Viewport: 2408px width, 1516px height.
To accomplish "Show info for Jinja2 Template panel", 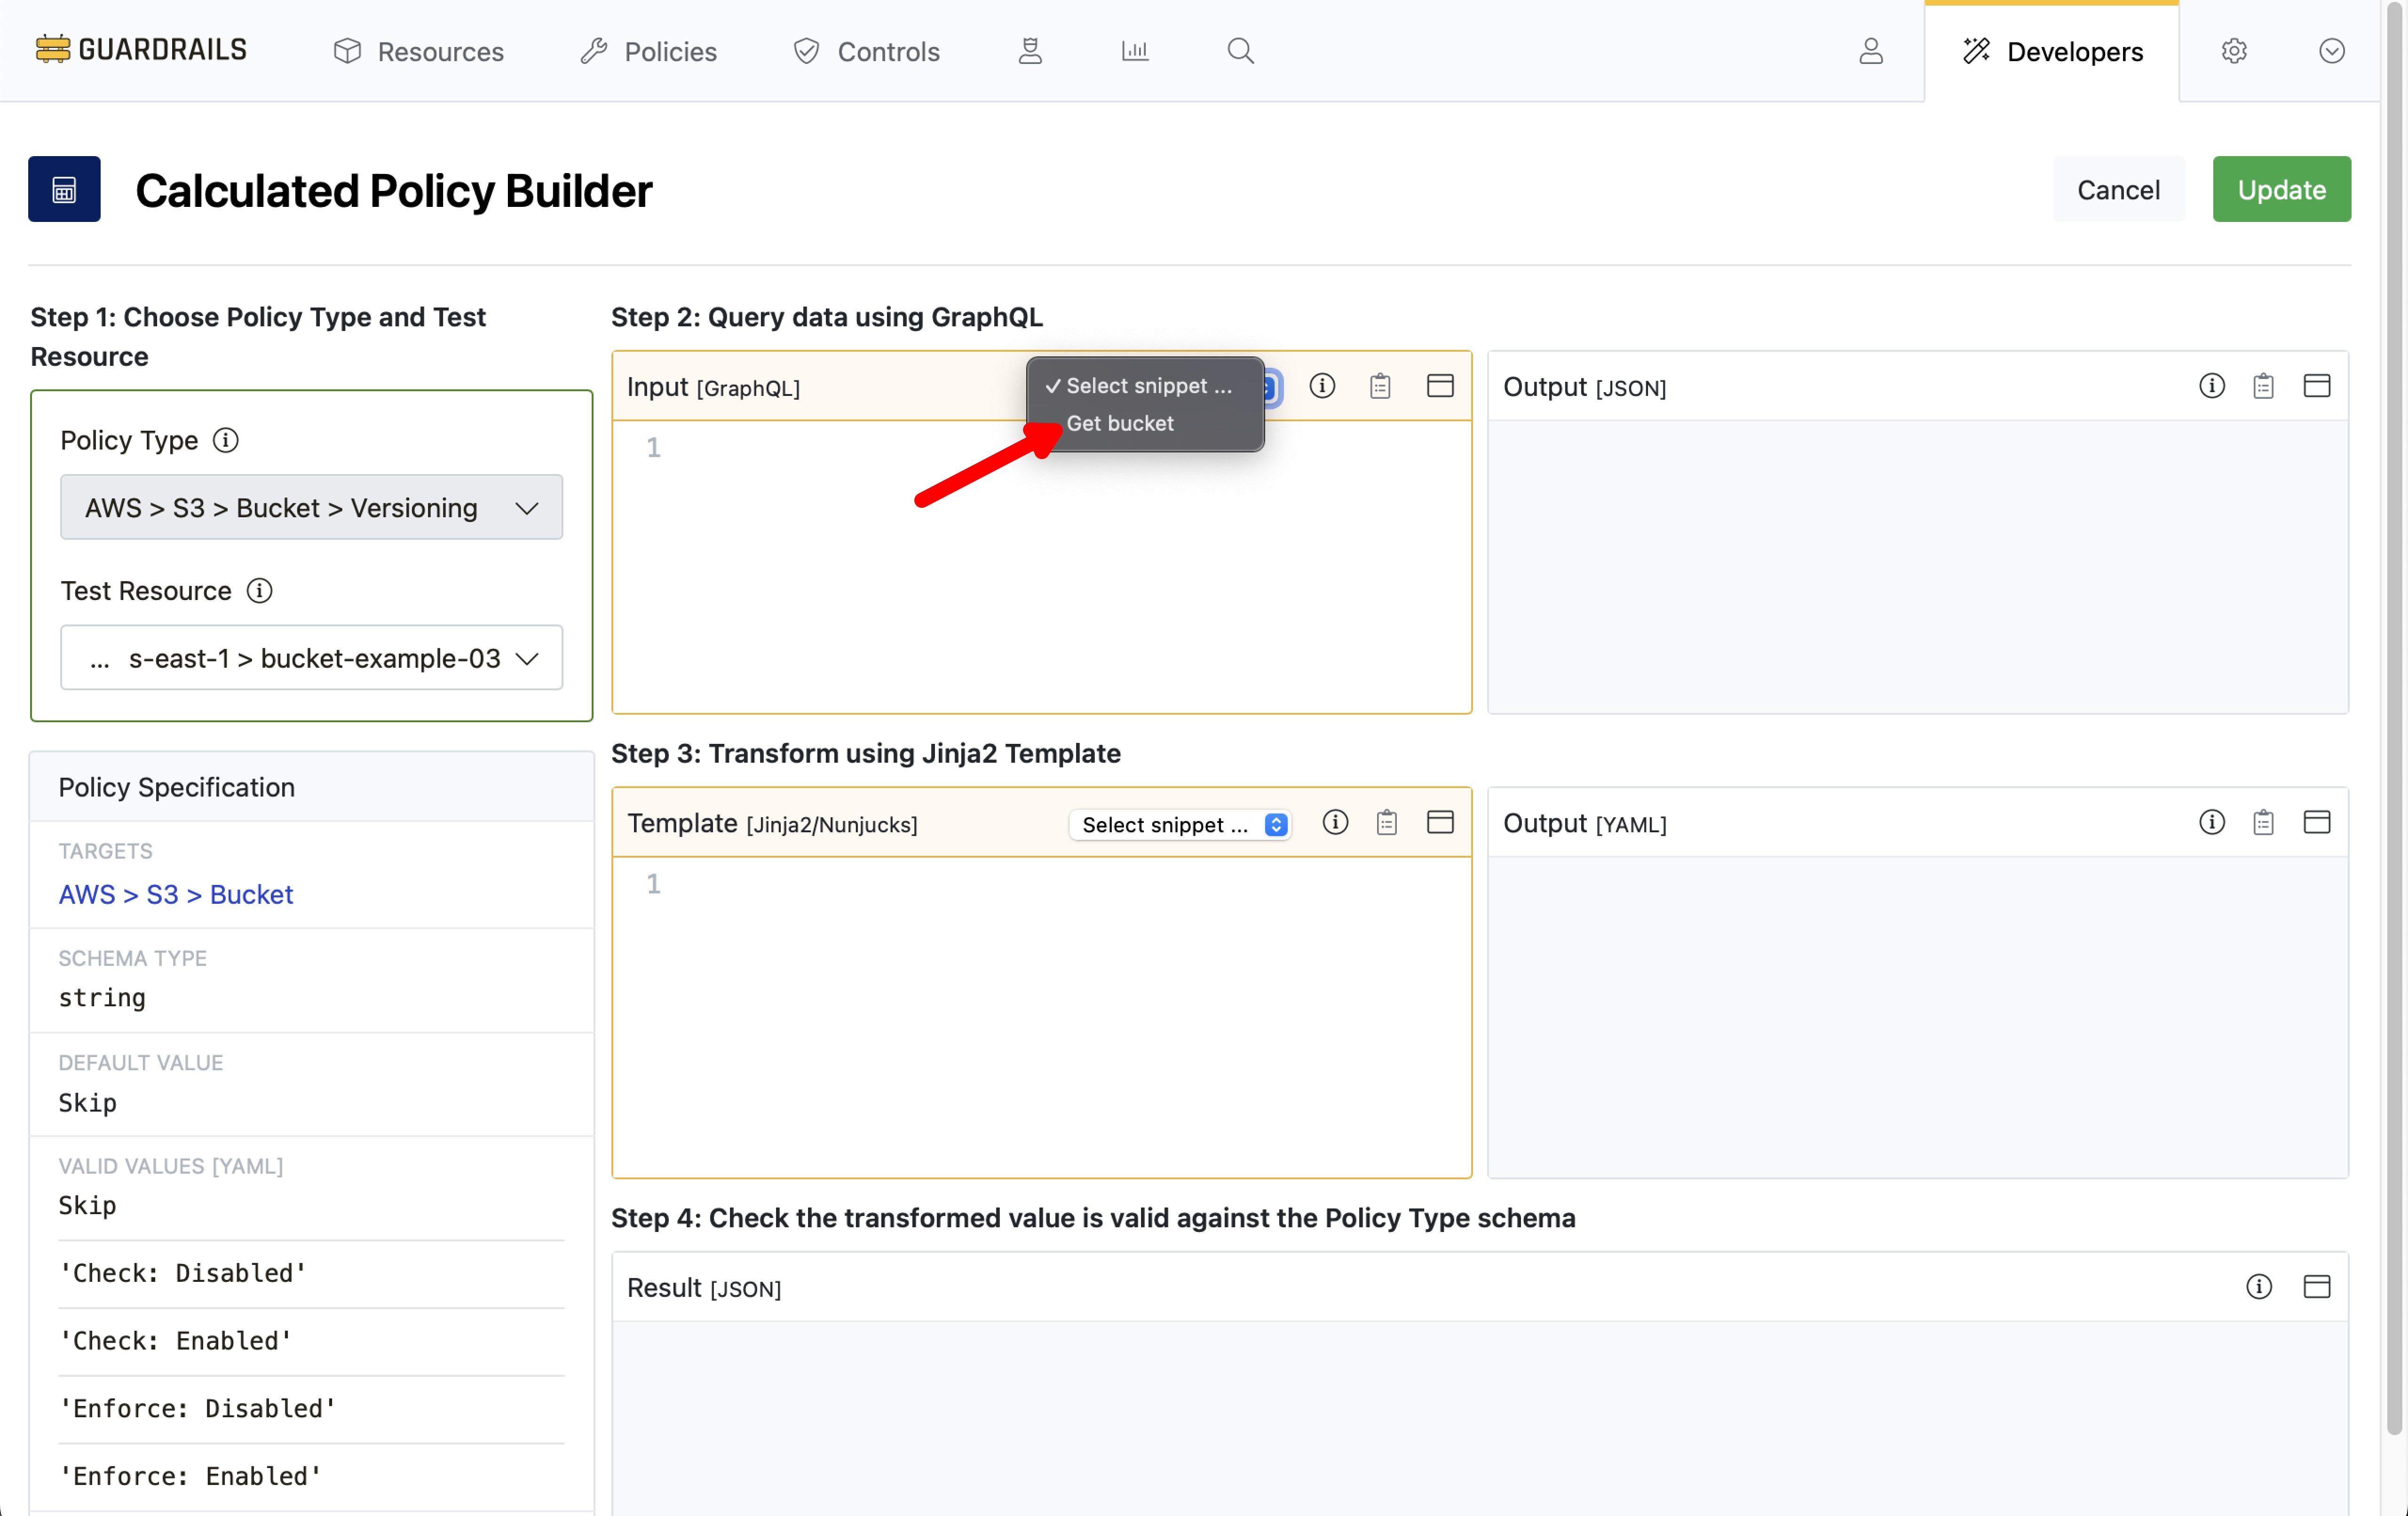I will pyautogui.click(x=1335, y=822).
